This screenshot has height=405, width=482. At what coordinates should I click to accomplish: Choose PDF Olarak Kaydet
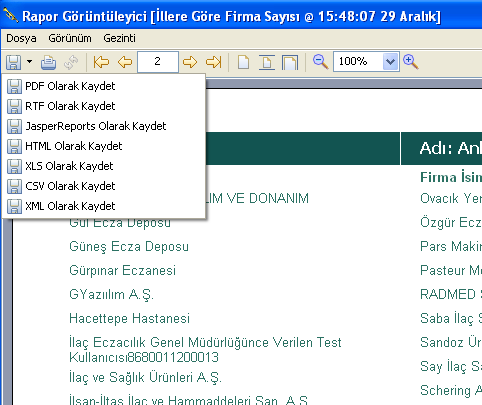coord(104,86)
